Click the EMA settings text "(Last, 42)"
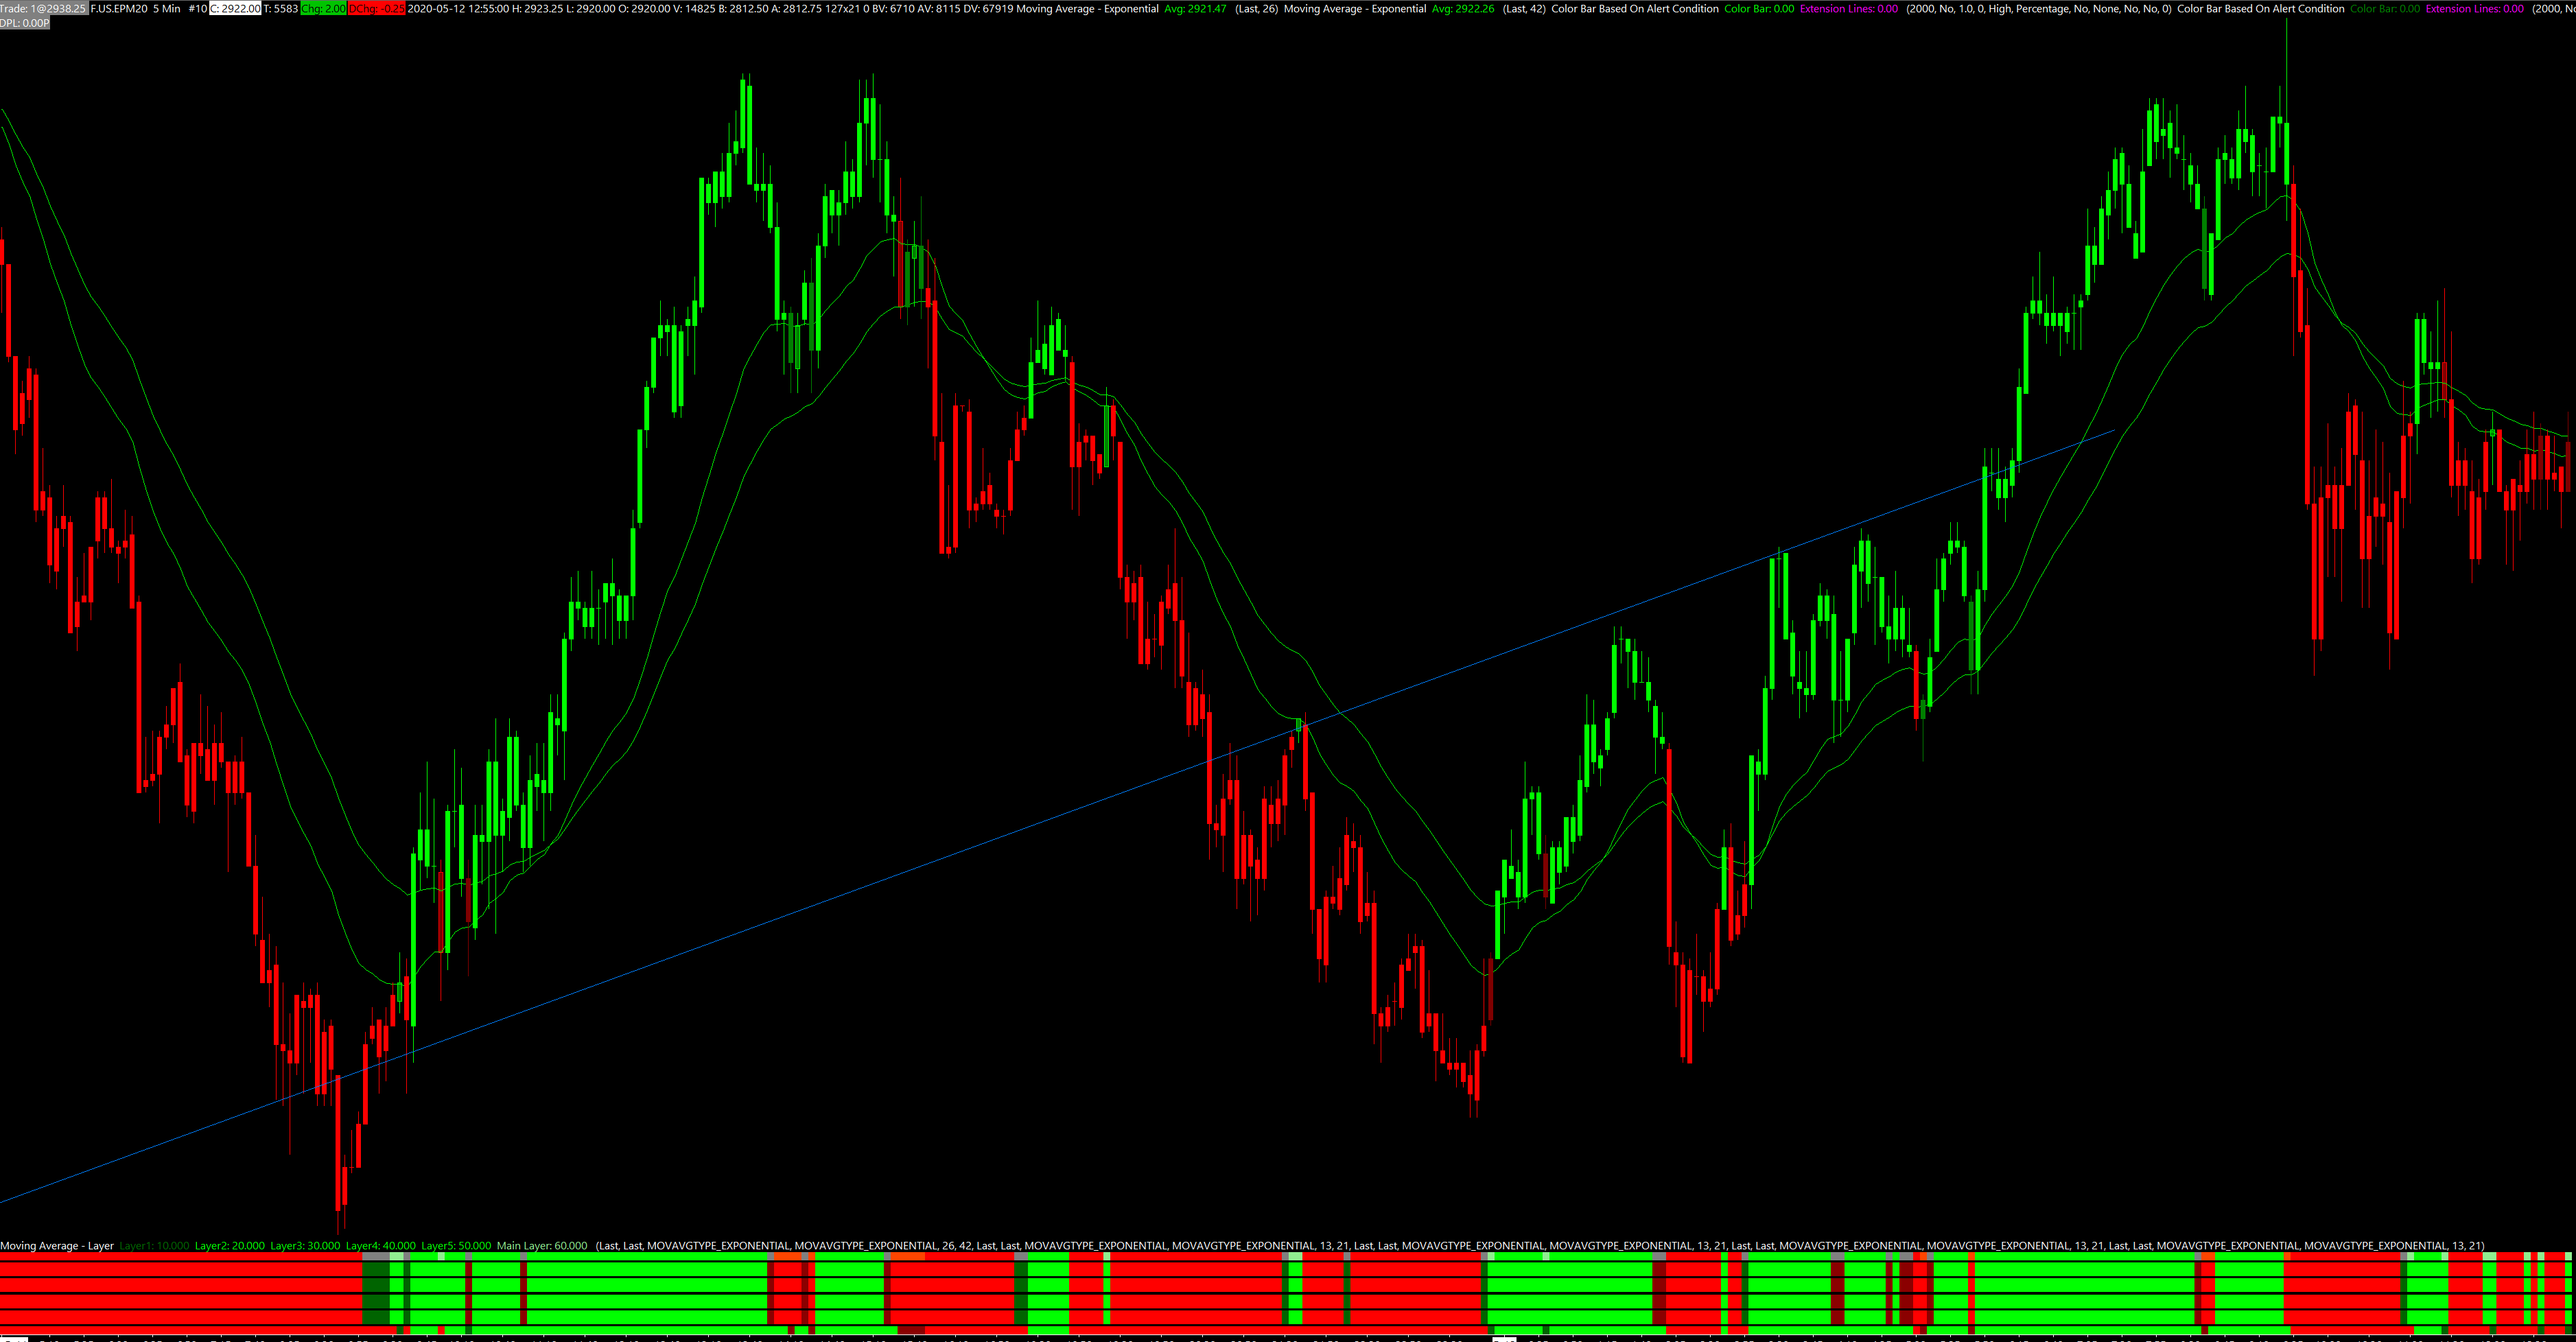2576x1342 pixels. tap(1524, 8)
